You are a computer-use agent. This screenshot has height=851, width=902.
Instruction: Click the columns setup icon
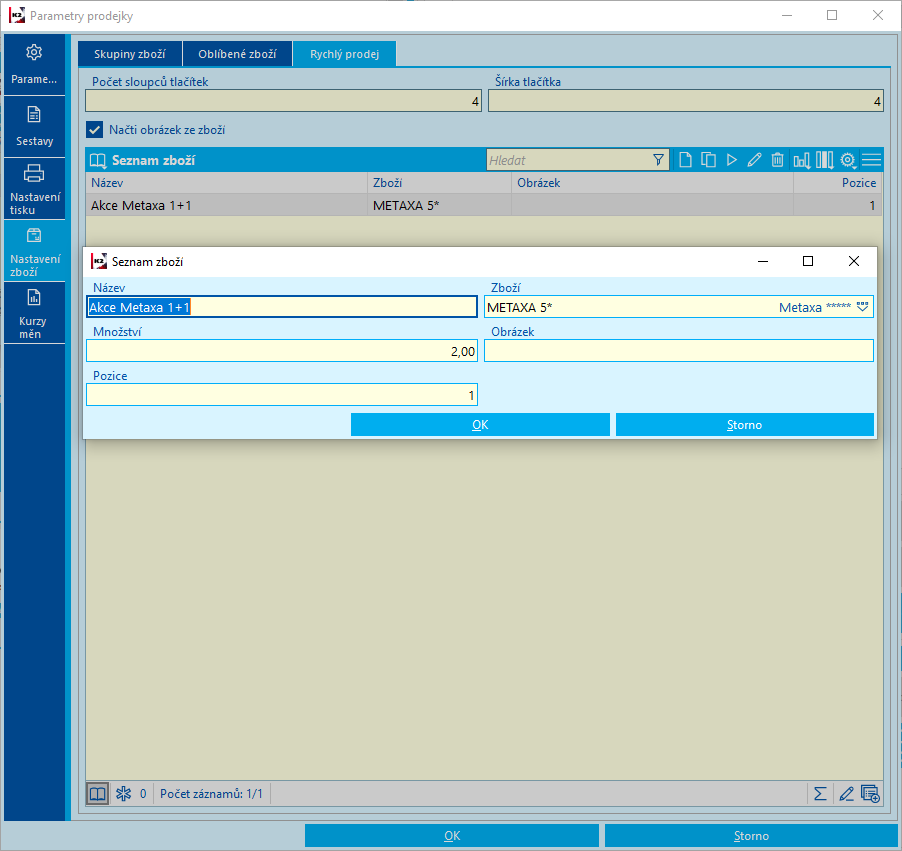point(824,160)
